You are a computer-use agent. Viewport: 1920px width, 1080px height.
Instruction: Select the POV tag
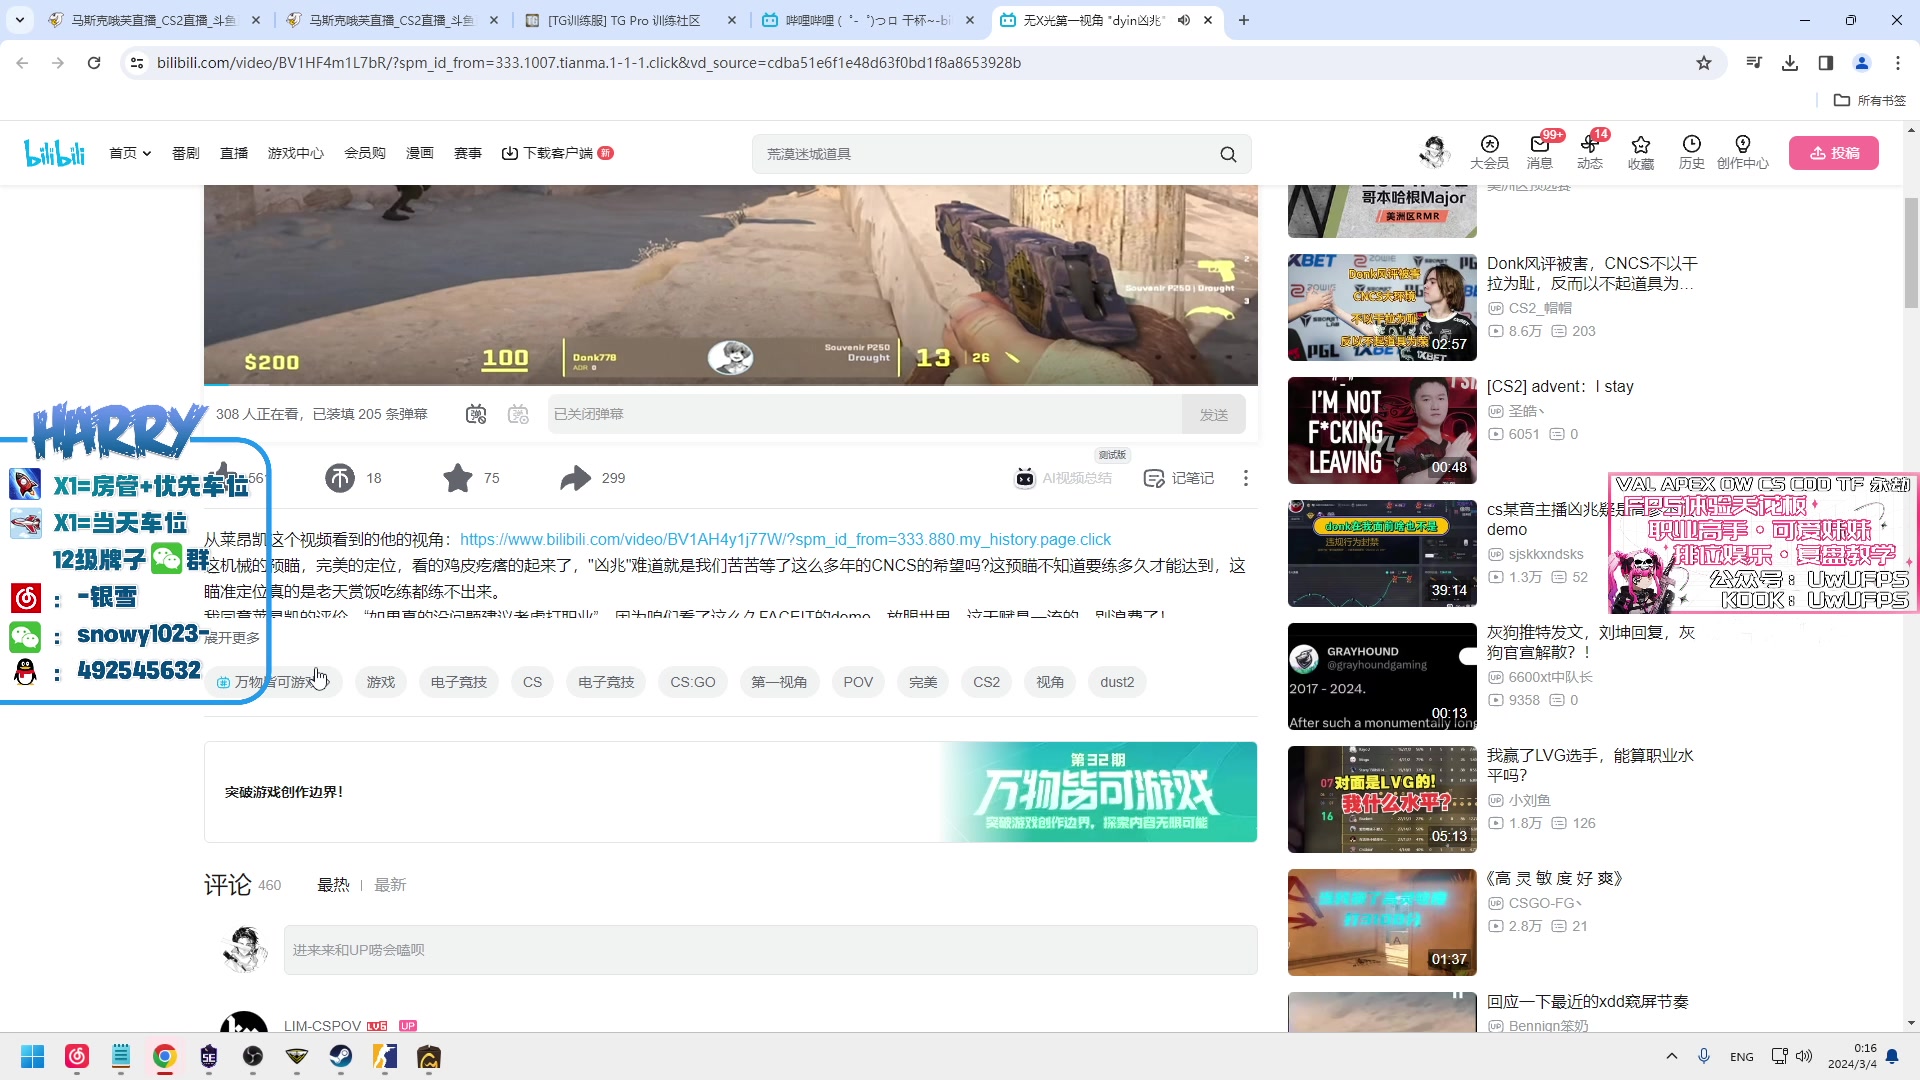(x=858, y=682)
